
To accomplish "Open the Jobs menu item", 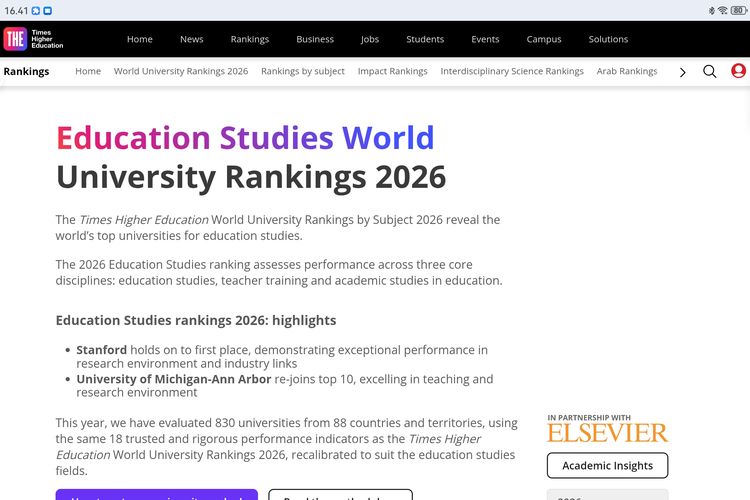I will tap(370, 39).
